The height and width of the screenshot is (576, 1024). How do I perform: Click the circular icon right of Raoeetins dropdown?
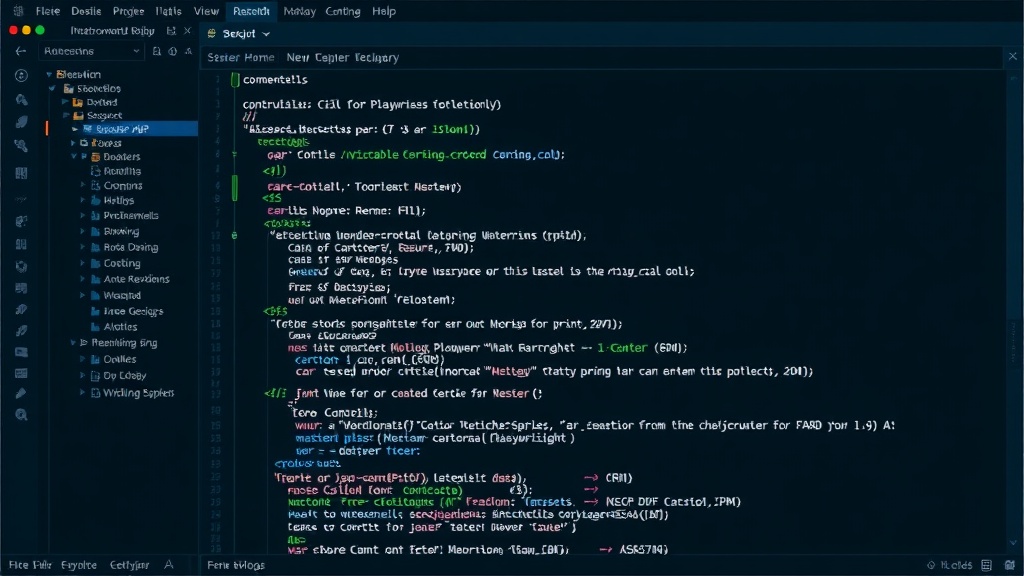click(x=172, y=51)
